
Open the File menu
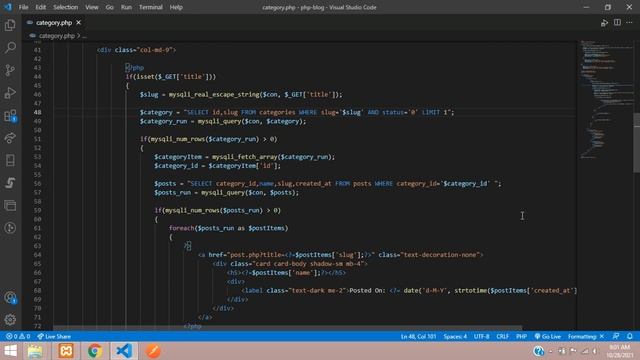(23, 7)
